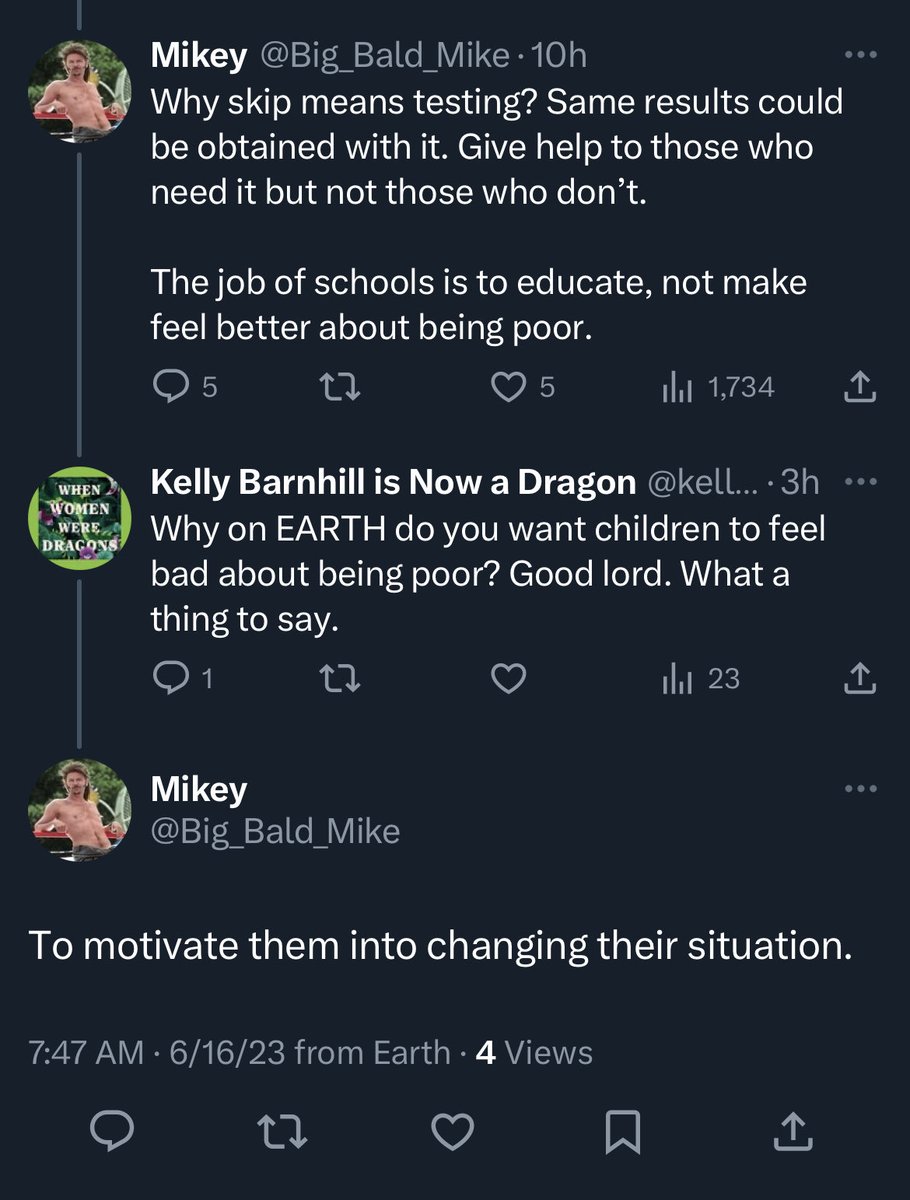Reply to Kelly Barnhill's tweet
This screenshot has height=1200, width=910.
(170, 680)
